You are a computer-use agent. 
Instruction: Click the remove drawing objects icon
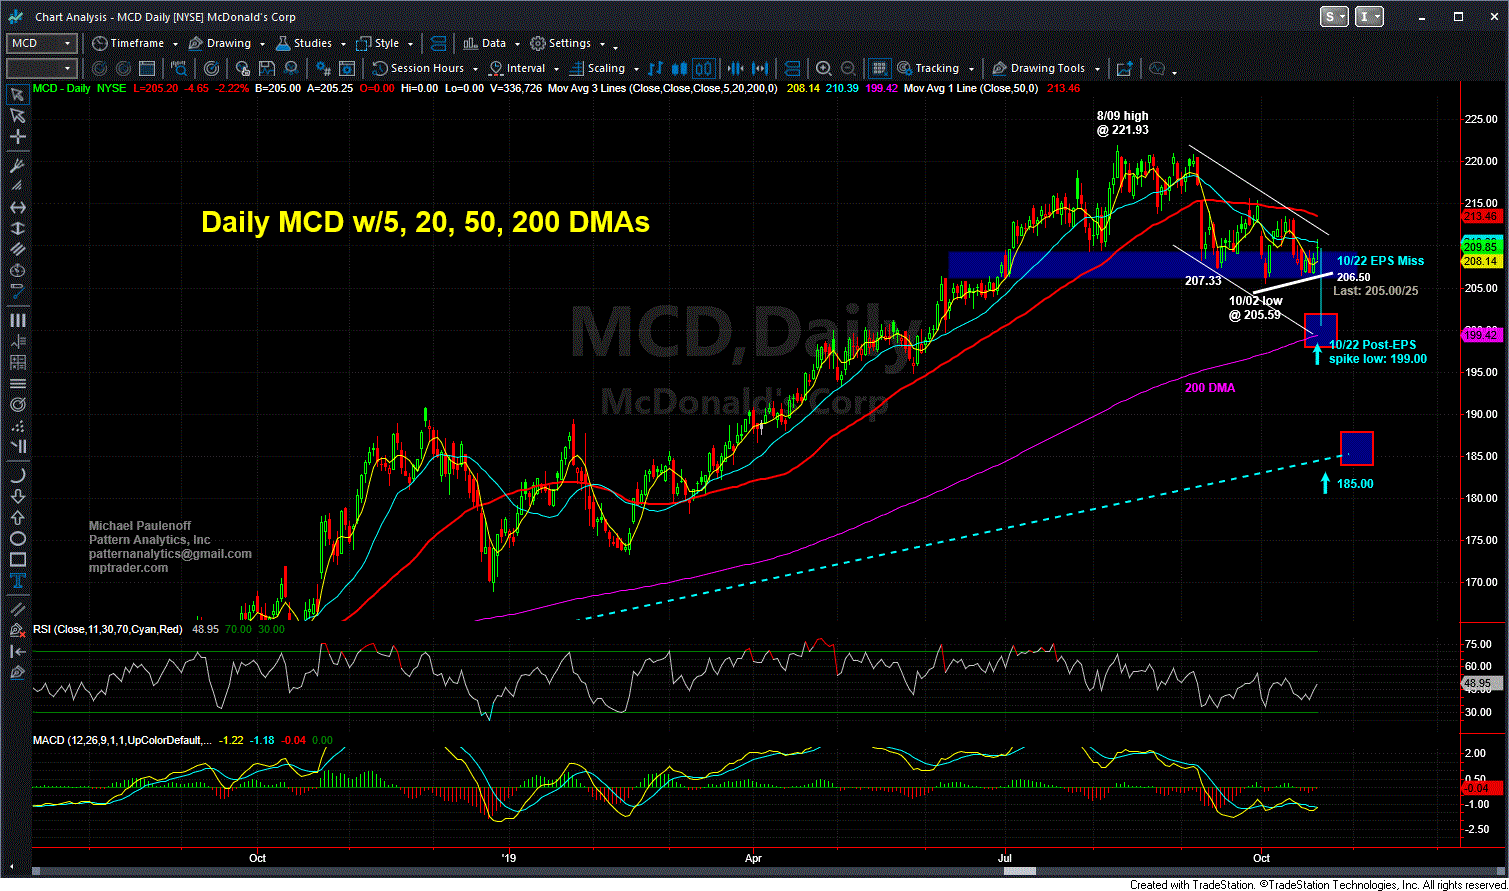(17, 632)
